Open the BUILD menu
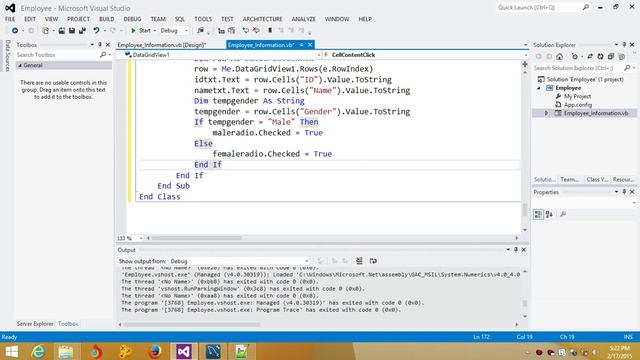Screen dimensions: 640x360 point(107,19)
